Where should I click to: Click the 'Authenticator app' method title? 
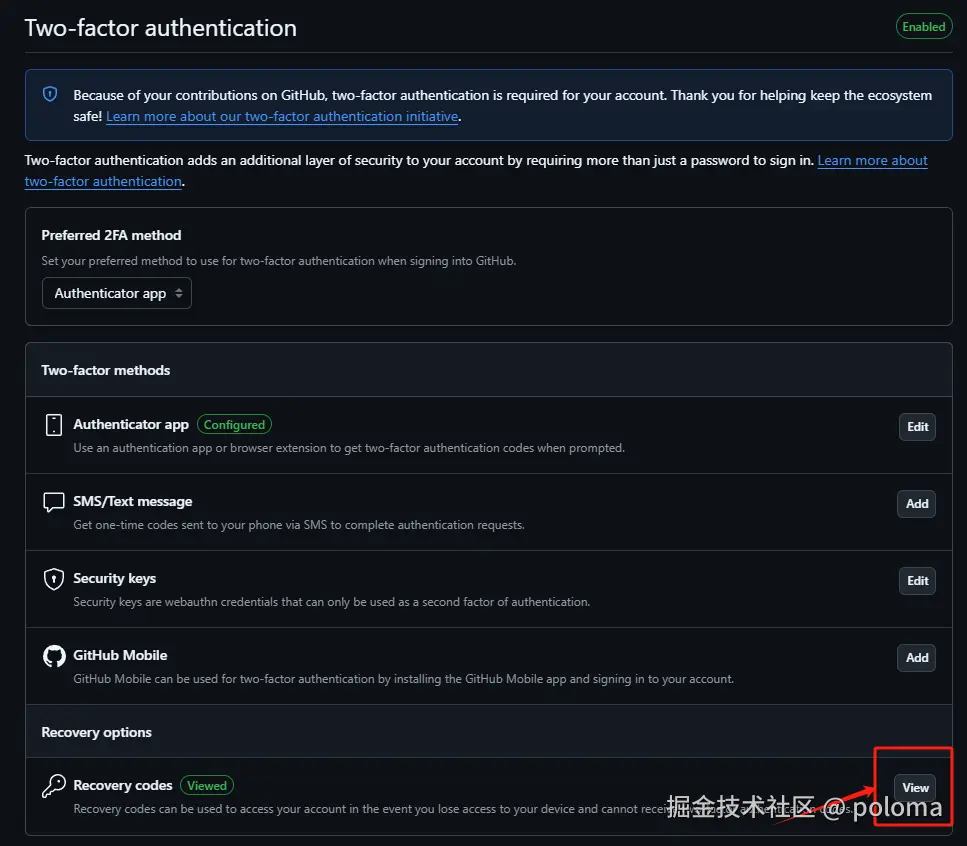(131, 424)
